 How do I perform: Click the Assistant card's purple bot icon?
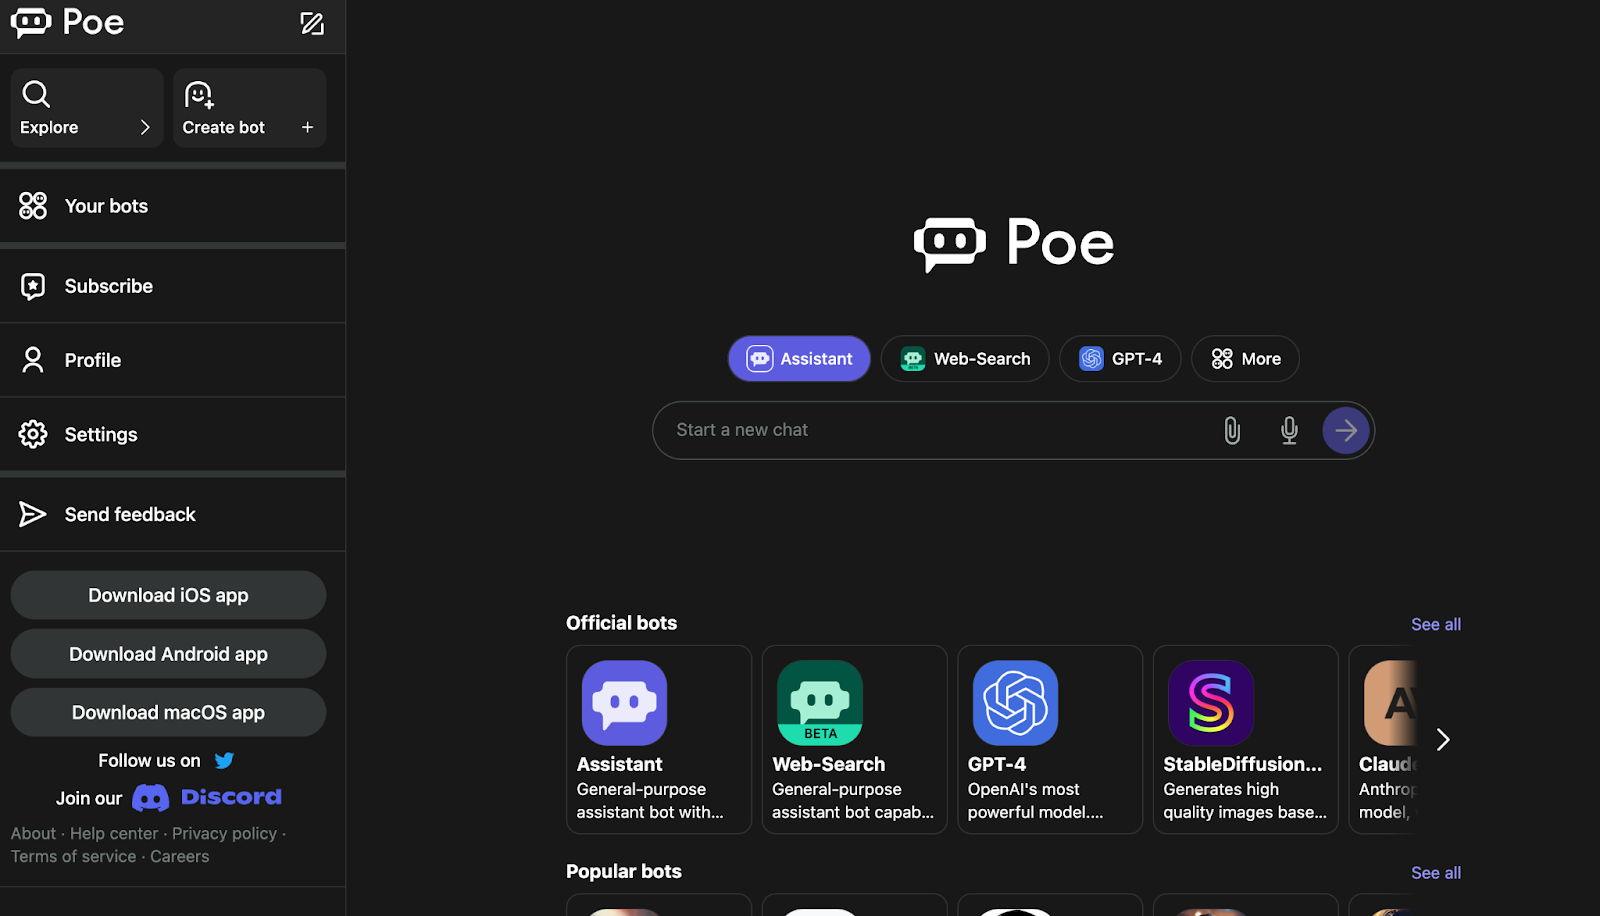(x=625, y=703)
